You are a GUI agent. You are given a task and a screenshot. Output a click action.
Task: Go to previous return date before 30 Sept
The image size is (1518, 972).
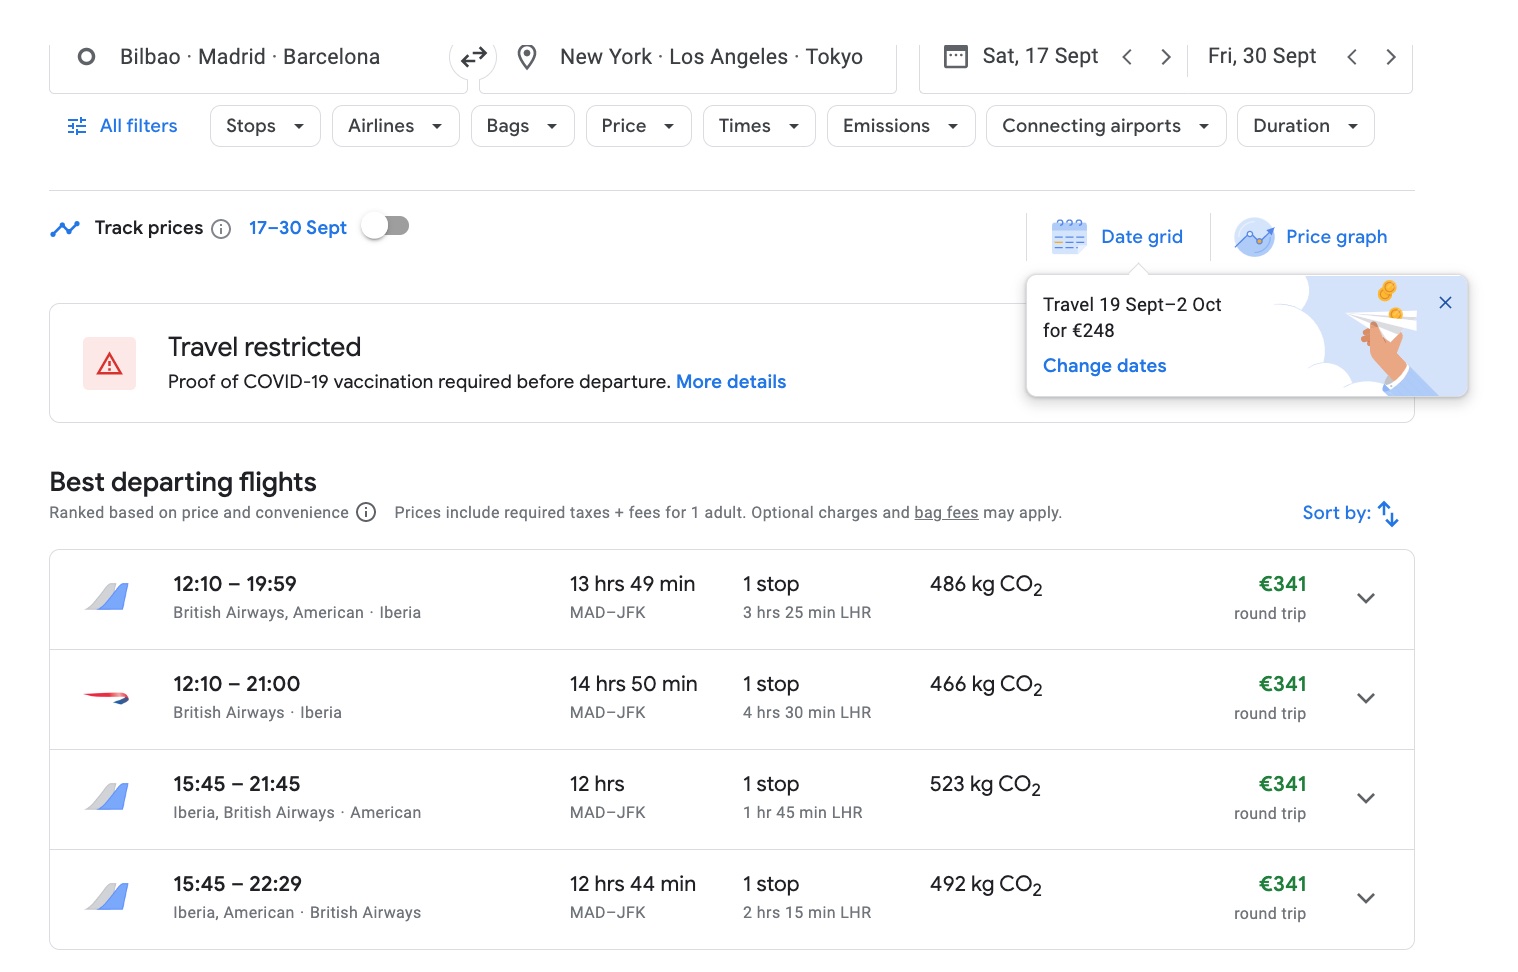[x=1352, y=57]
